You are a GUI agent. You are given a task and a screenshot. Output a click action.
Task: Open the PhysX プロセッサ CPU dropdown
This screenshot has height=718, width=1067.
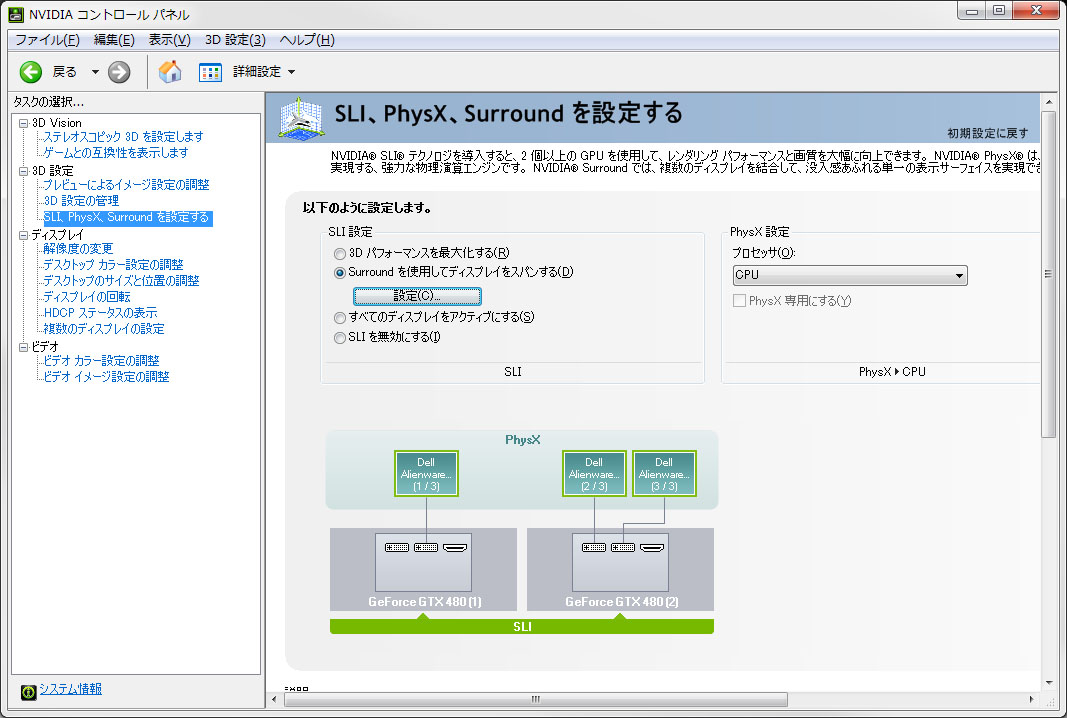[850, 275]
